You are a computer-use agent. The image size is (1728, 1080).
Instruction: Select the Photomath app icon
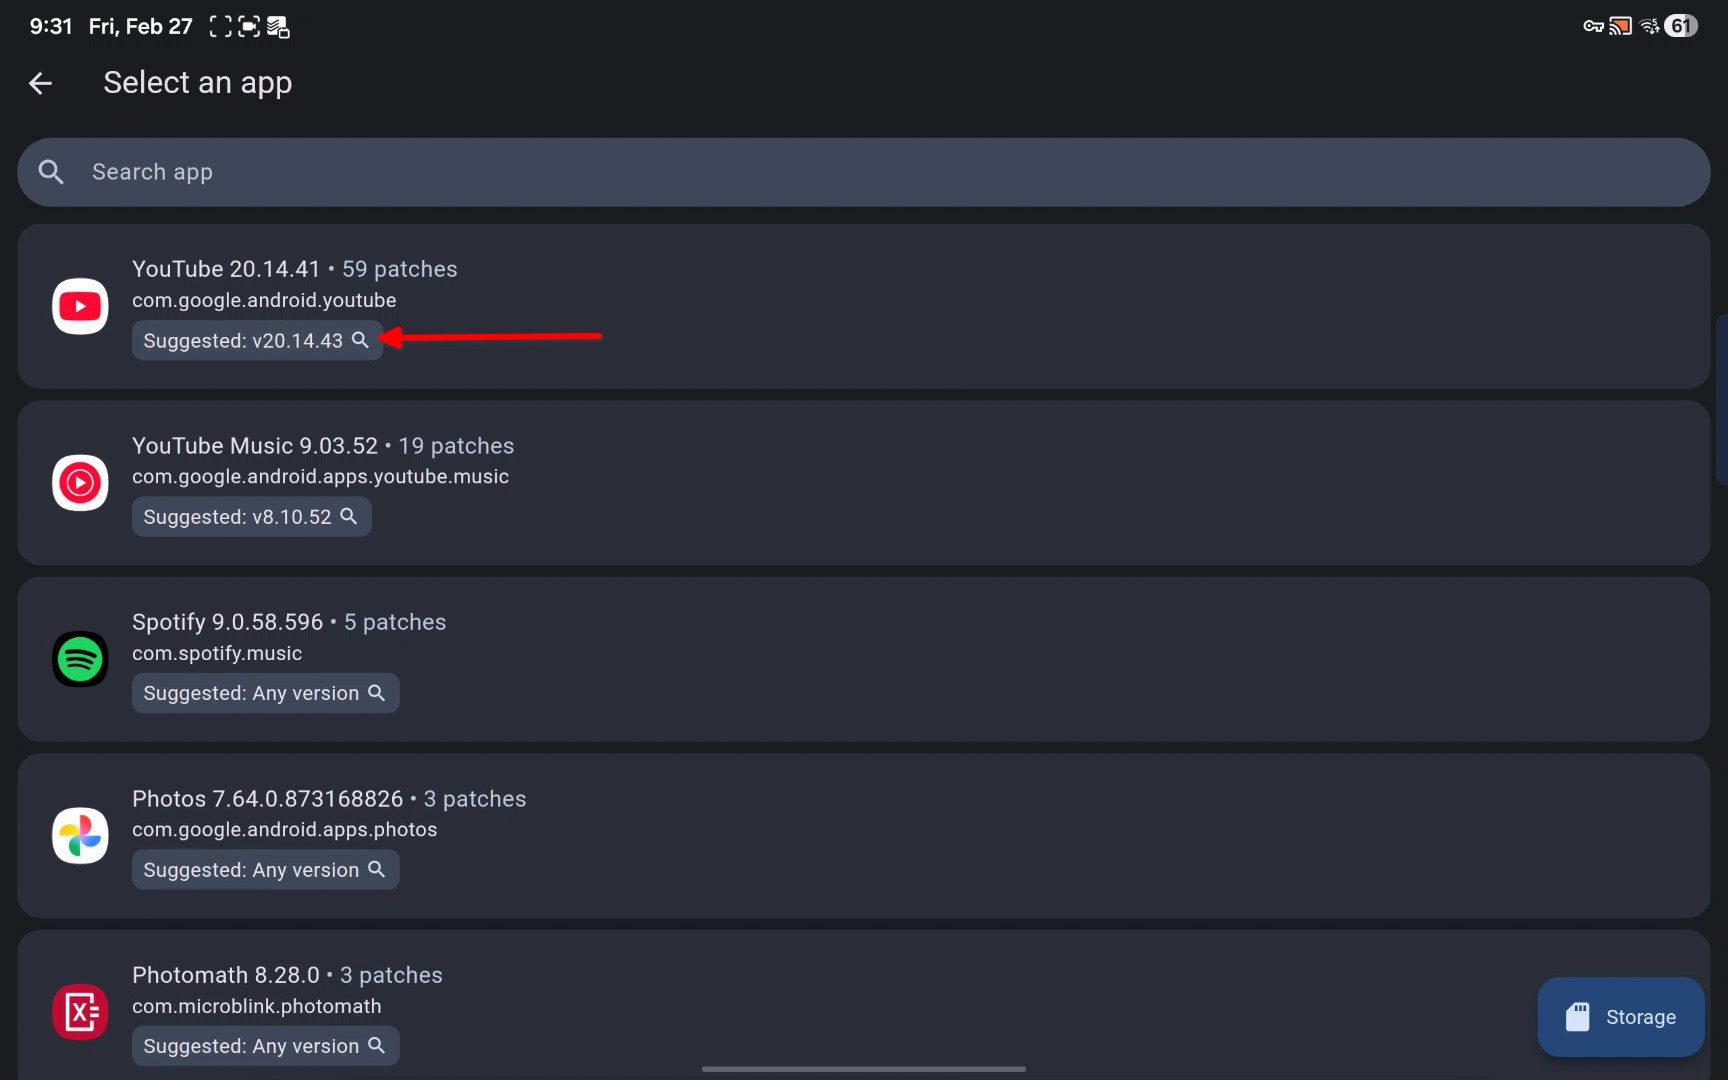(x=80, y=1012)
